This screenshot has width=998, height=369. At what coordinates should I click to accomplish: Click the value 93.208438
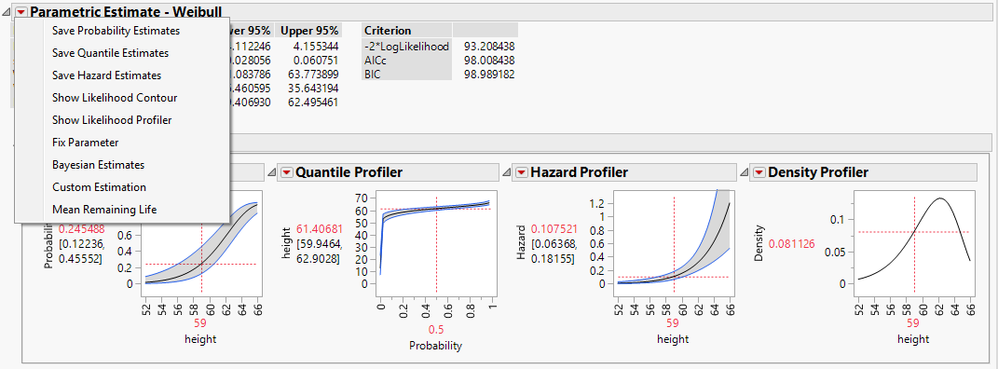(x=489, y=46)
